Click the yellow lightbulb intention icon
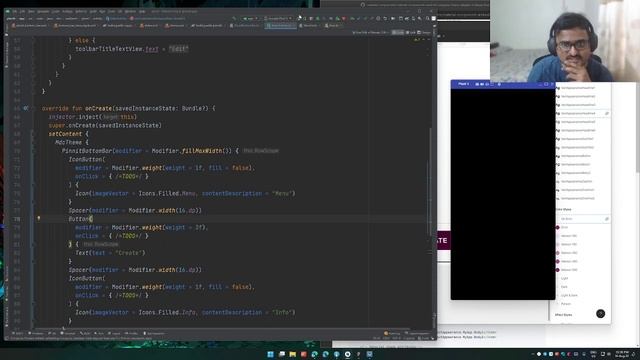Viewport: 640px width, 360px height. pos(39,218)
